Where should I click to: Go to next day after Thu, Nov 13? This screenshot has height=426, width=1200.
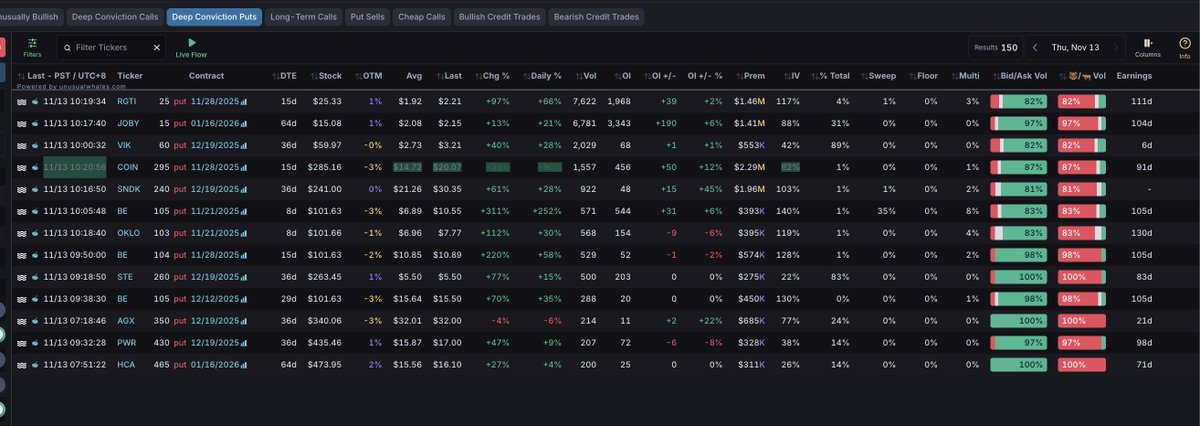pos(1117,47)
